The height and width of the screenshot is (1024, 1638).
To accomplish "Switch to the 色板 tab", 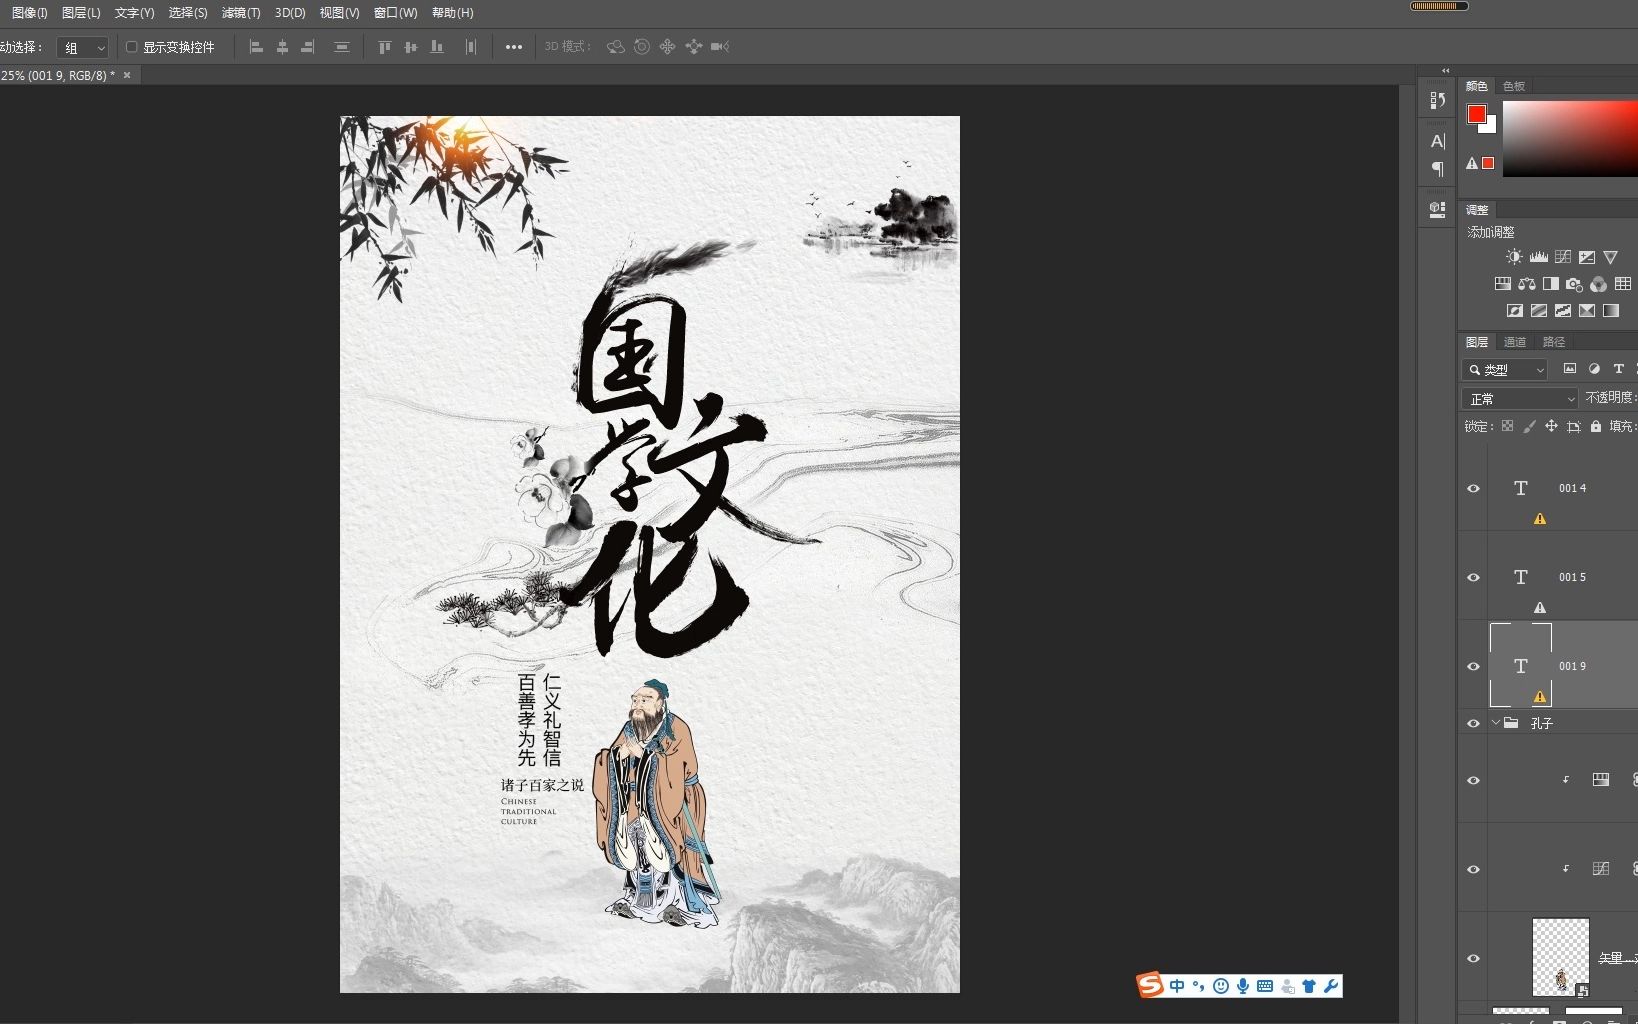I will point(1514,86).
